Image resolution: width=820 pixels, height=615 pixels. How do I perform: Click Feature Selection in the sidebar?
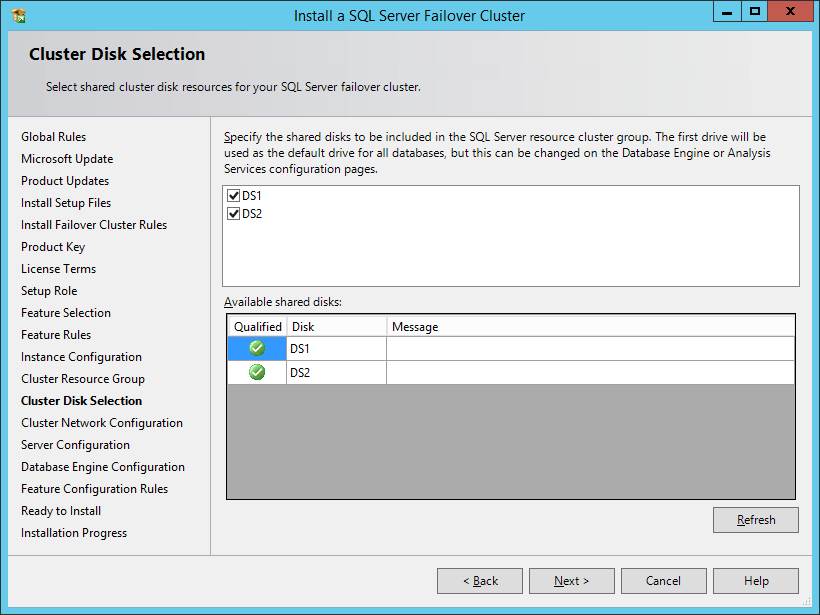click(x=66, y=312)
